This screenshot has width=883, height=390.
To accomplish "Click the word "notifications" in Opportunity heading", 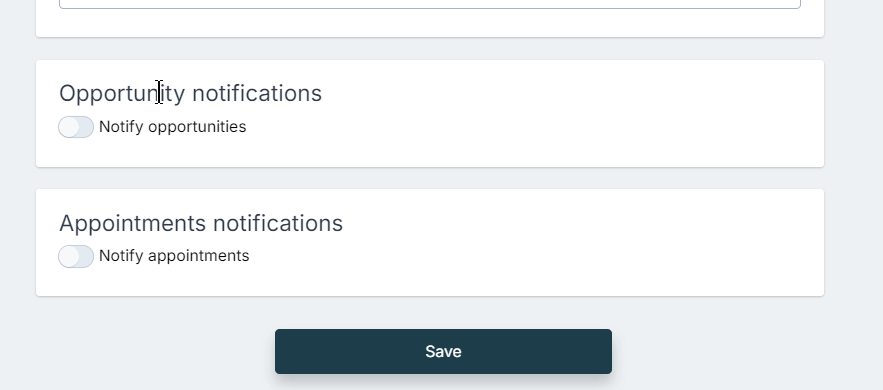I will (x=257, y=93).
